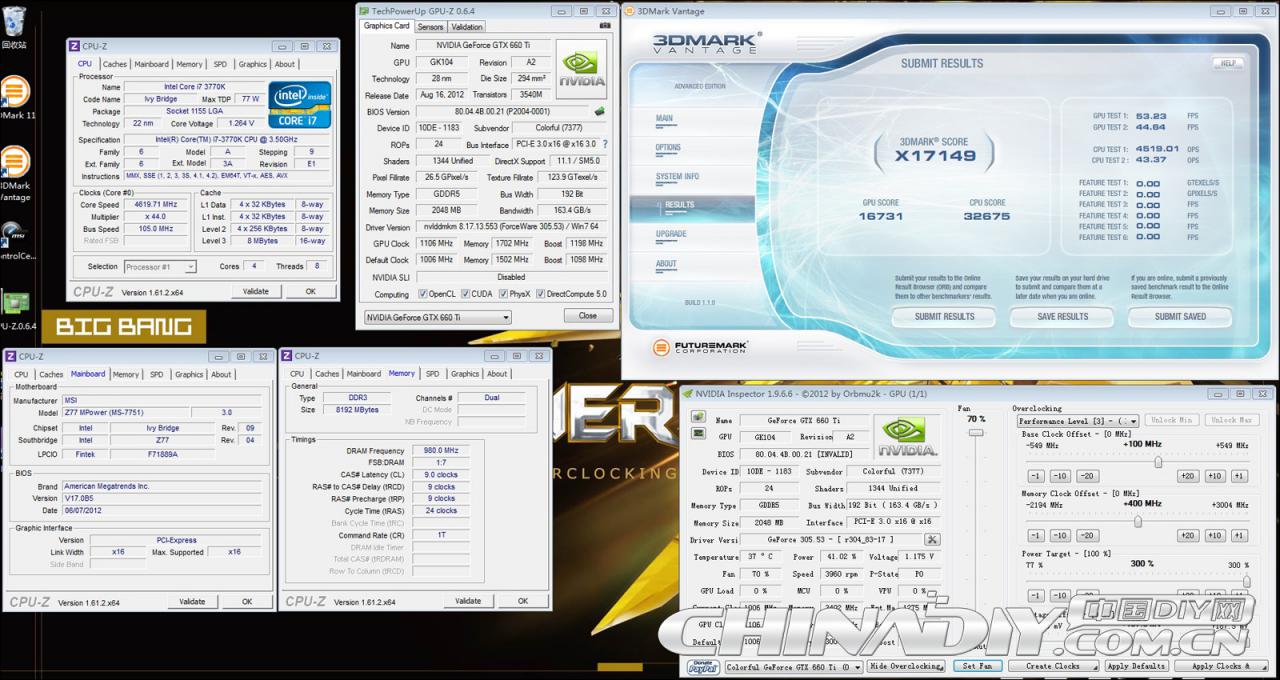Image resolution: width=1280 pixels, height=680 pixels.
Task: Open the SPD tab in the CPU-Z Memory window
Action: [x=432, y=374]
